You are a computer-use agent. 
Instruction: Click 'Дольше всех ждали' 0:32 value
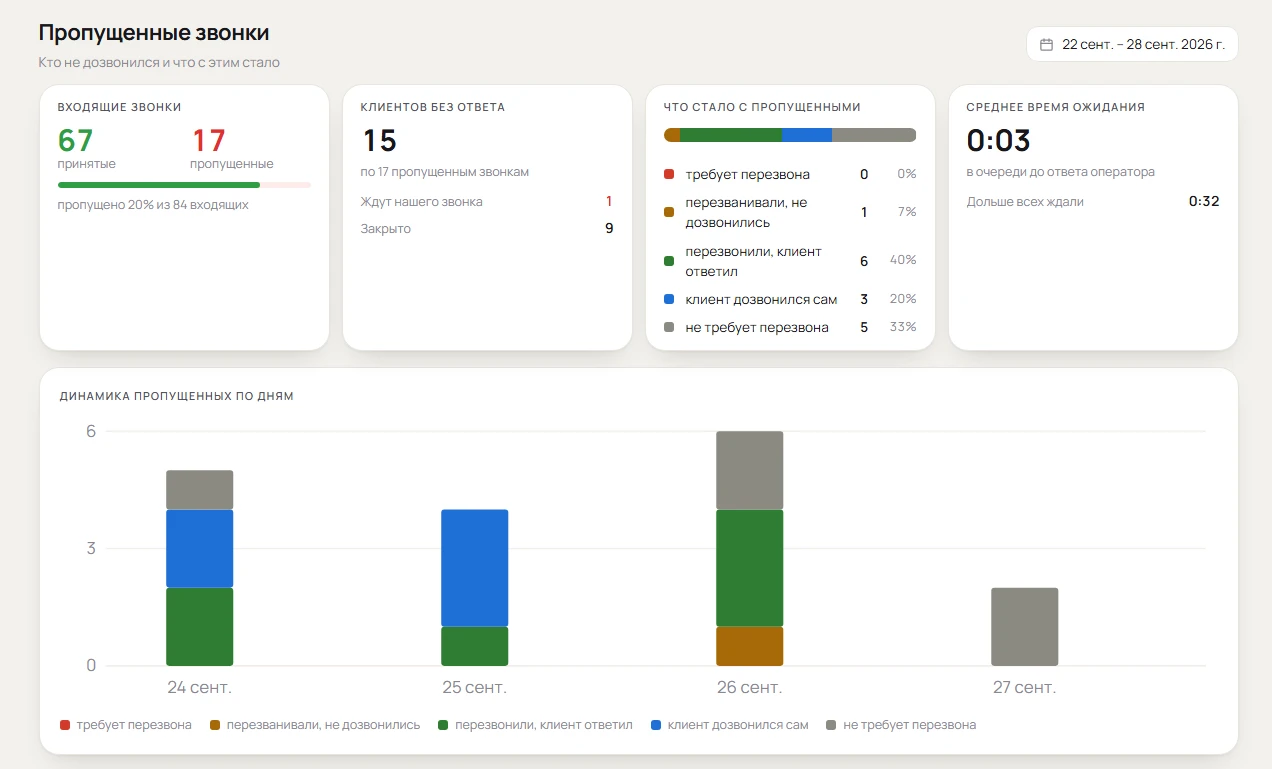(x=1204, y=201)
